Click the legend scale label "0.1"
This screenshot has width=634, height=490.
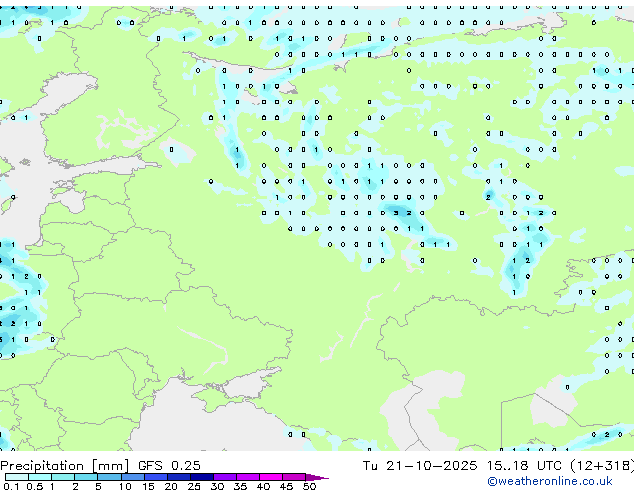(x=11, y=486)
